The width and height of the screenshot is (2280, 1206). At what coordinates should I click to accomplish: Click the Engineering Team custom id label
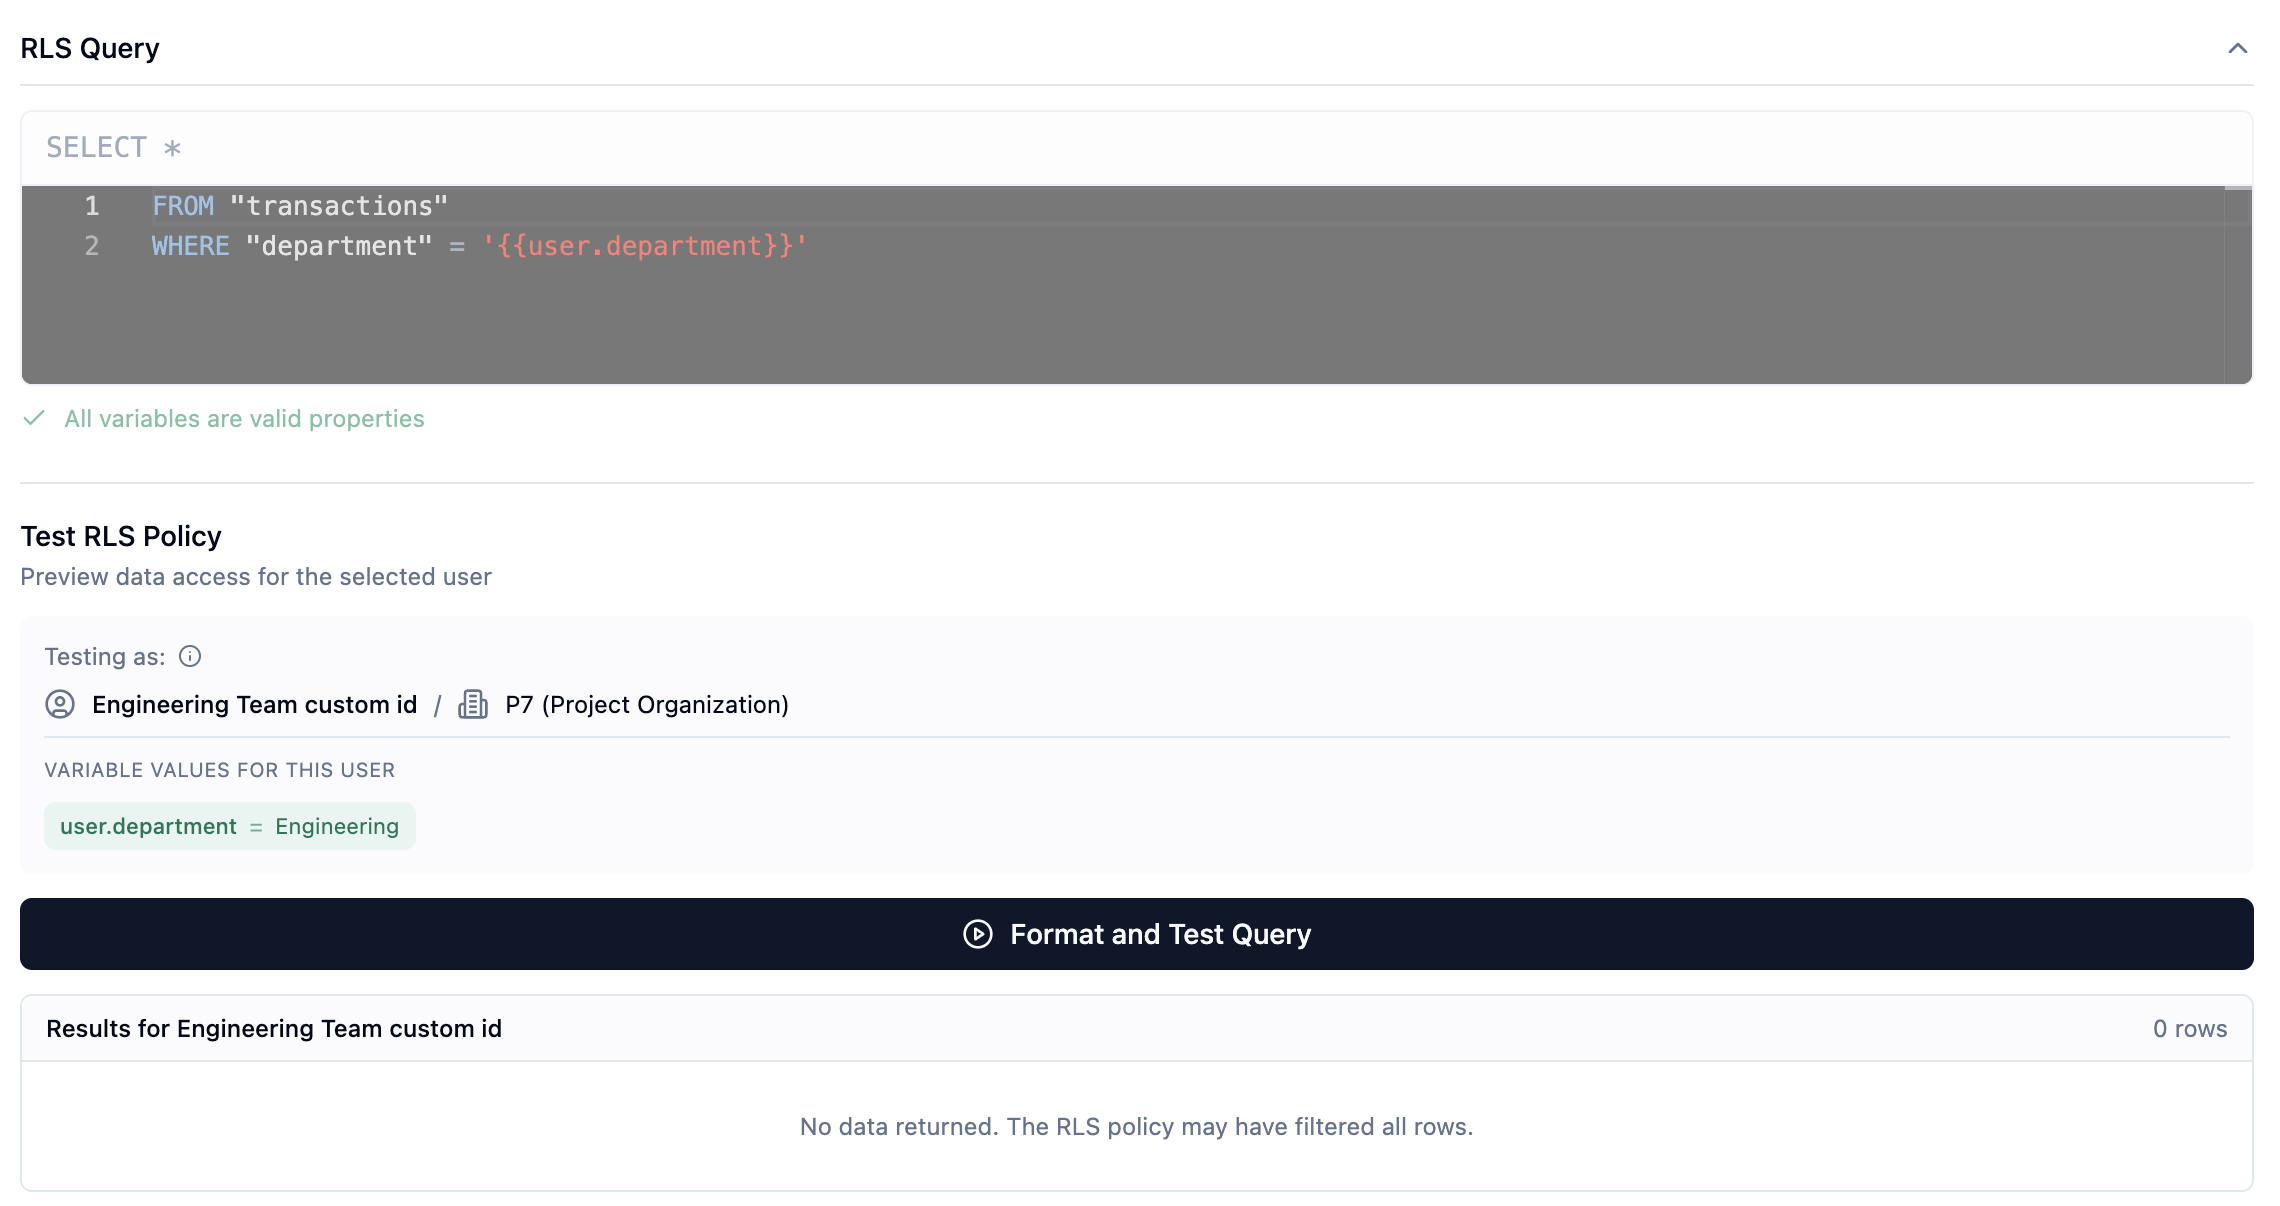tap(254, 704)
